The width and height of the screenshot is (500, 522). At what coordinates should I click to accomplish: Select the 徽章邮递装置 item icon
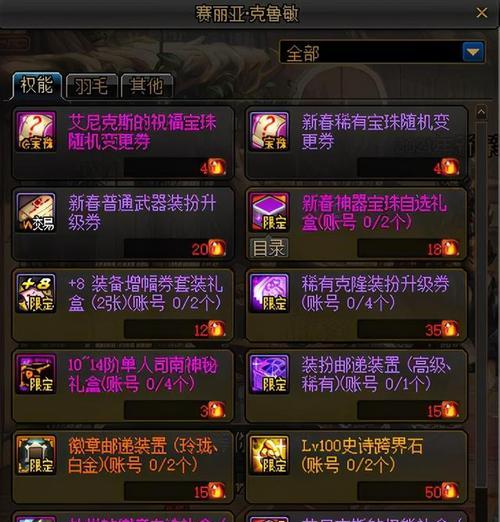pyautogui.click(x=36, y=455)
